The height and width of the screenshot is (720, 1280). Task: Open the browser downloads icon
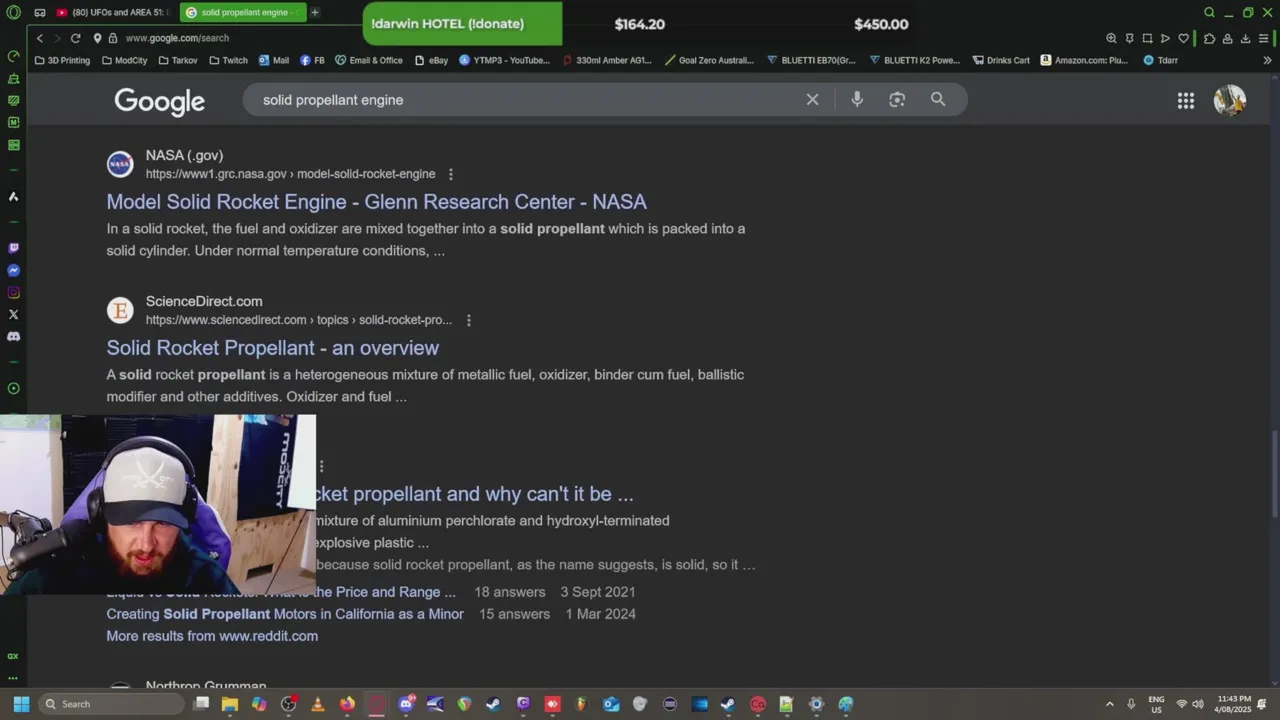[1245, 38]
